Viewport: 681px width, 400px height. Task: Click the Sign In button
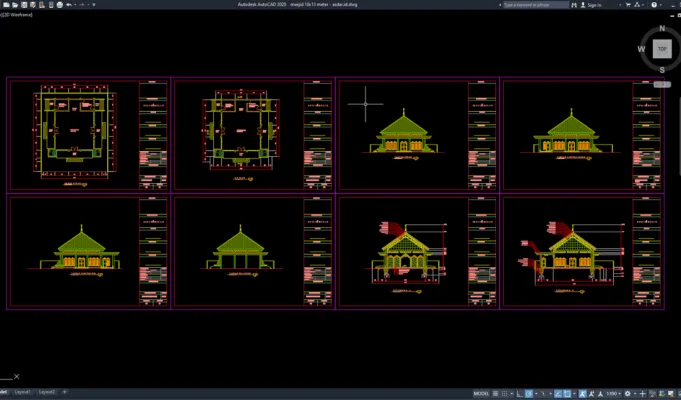591,5
